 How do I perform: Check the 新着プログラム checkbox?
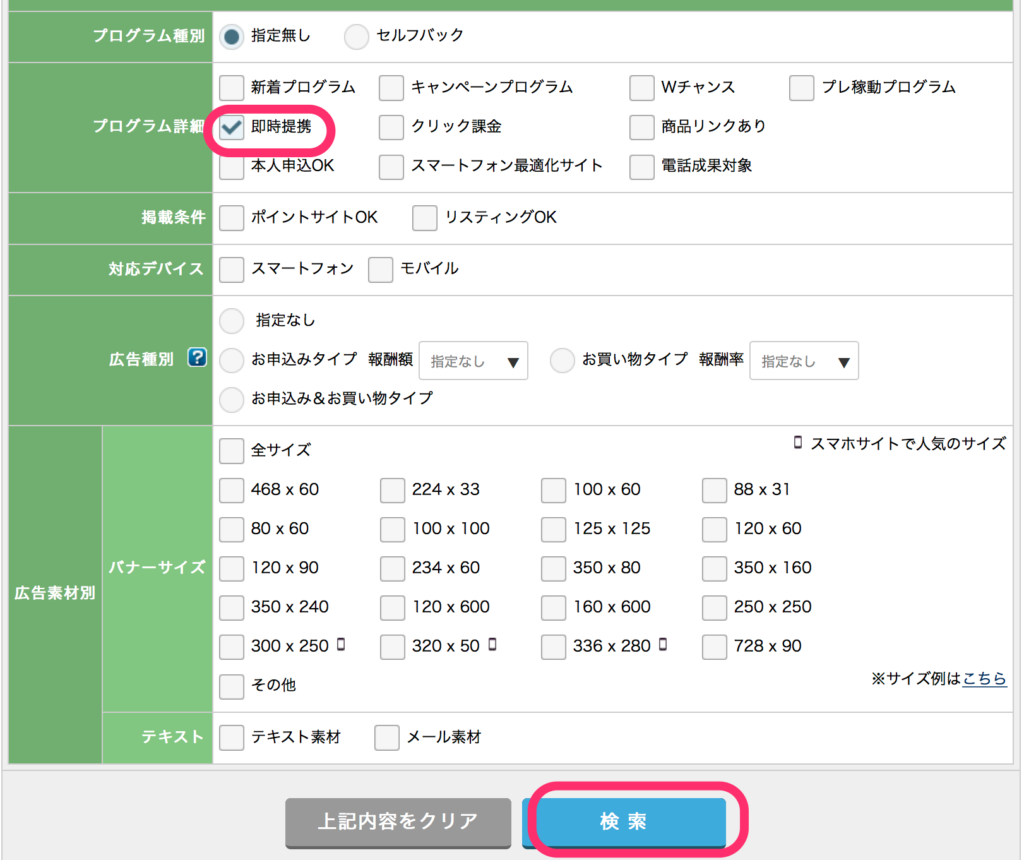coord(232,88)
